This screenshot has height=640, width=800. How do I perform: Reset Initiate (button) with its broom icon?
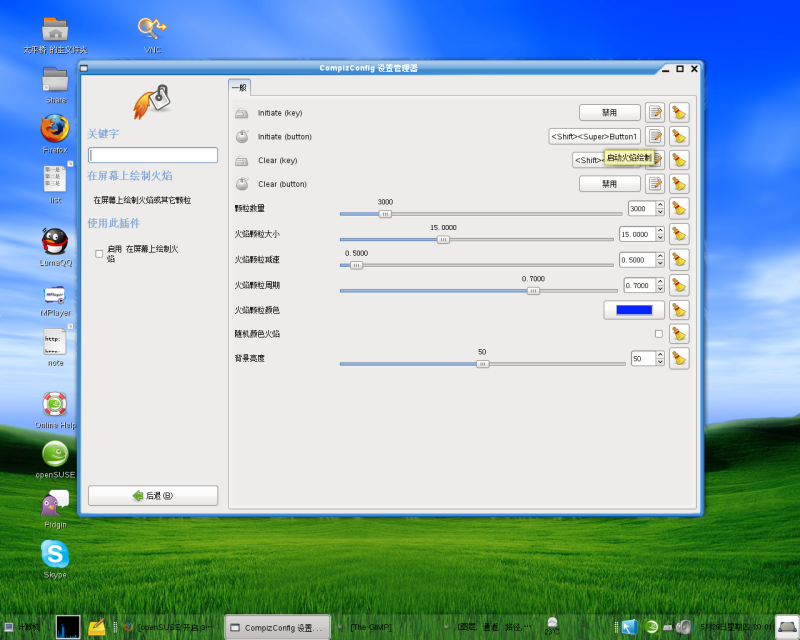[679, 136]
